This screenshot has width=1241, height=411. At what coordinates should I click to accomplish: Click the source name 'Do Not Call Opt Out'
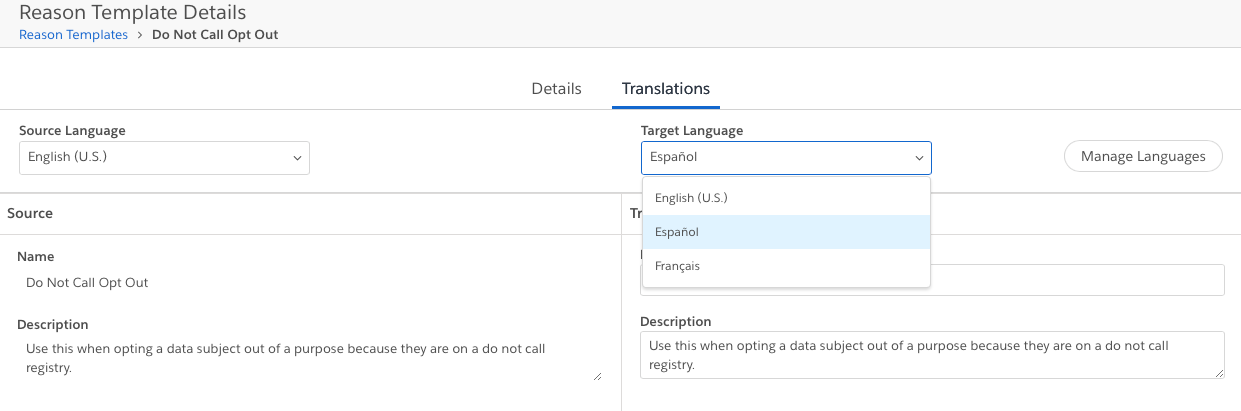87,283
